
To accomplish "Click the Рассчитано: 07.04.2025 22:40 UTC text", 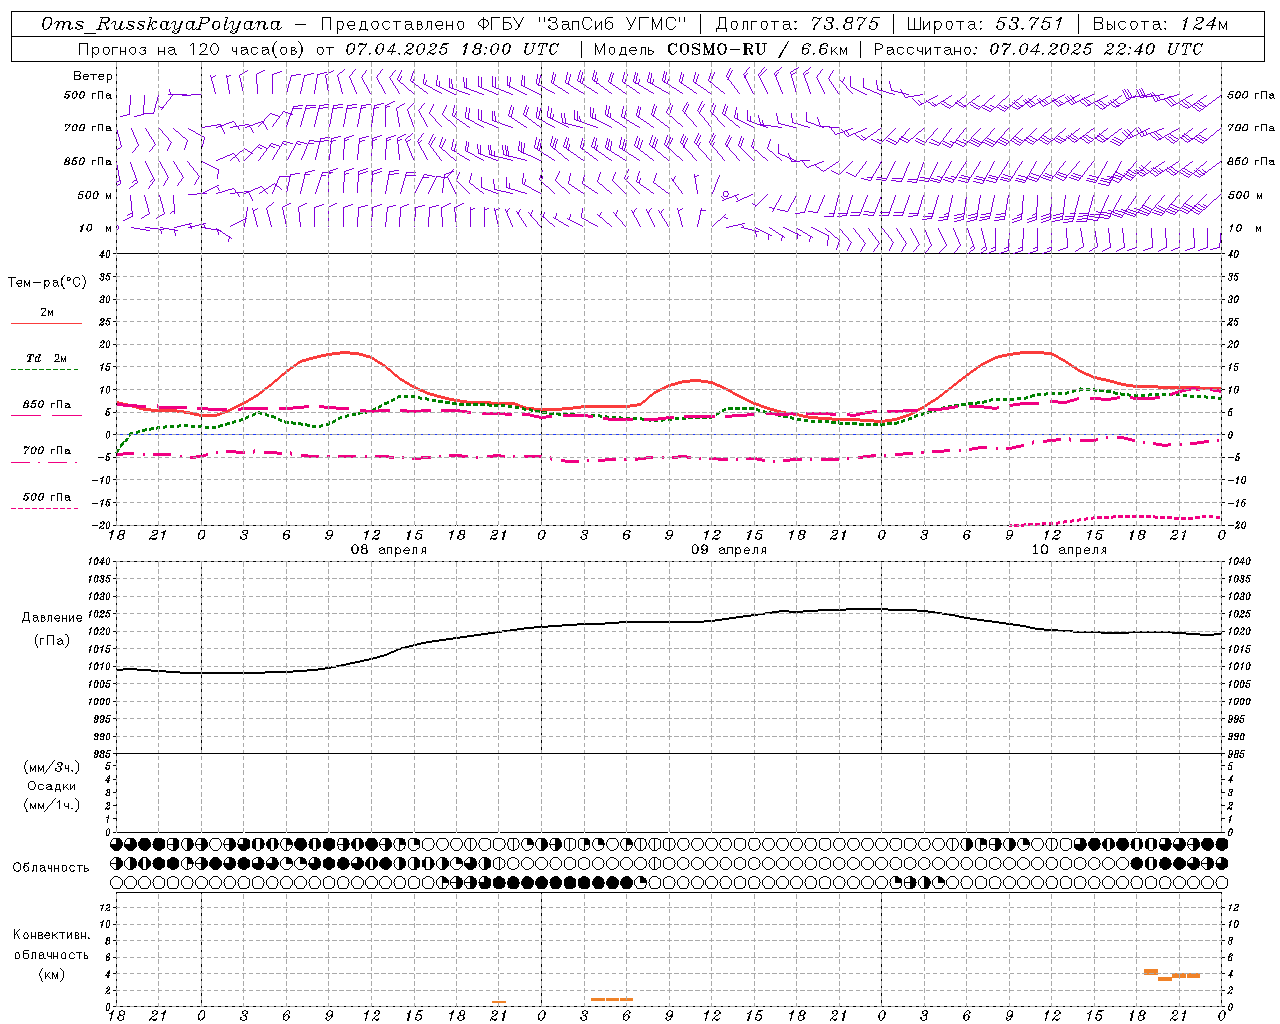I will [1038, 49].
